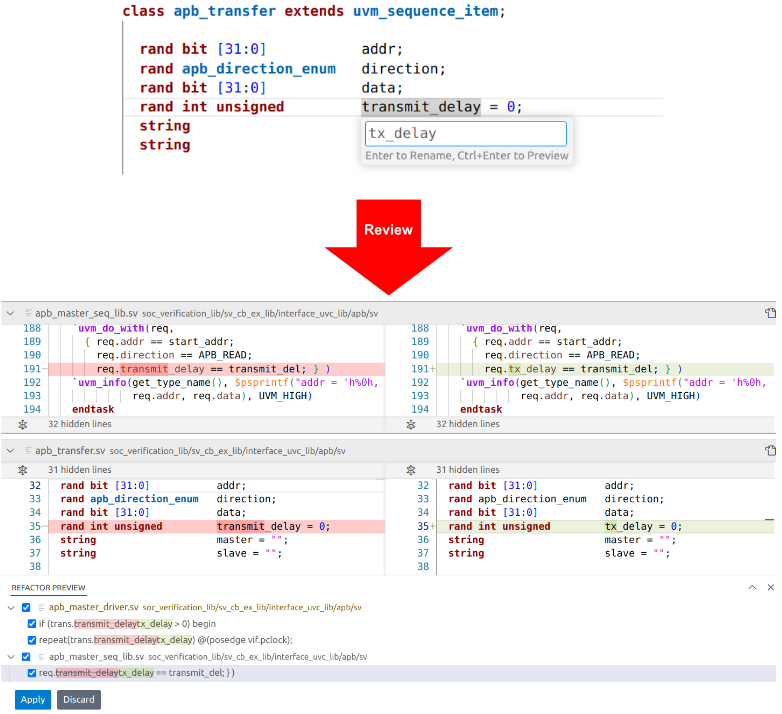Collapse apb_master_driver.sv tree in refactor preview

[11, 607]
